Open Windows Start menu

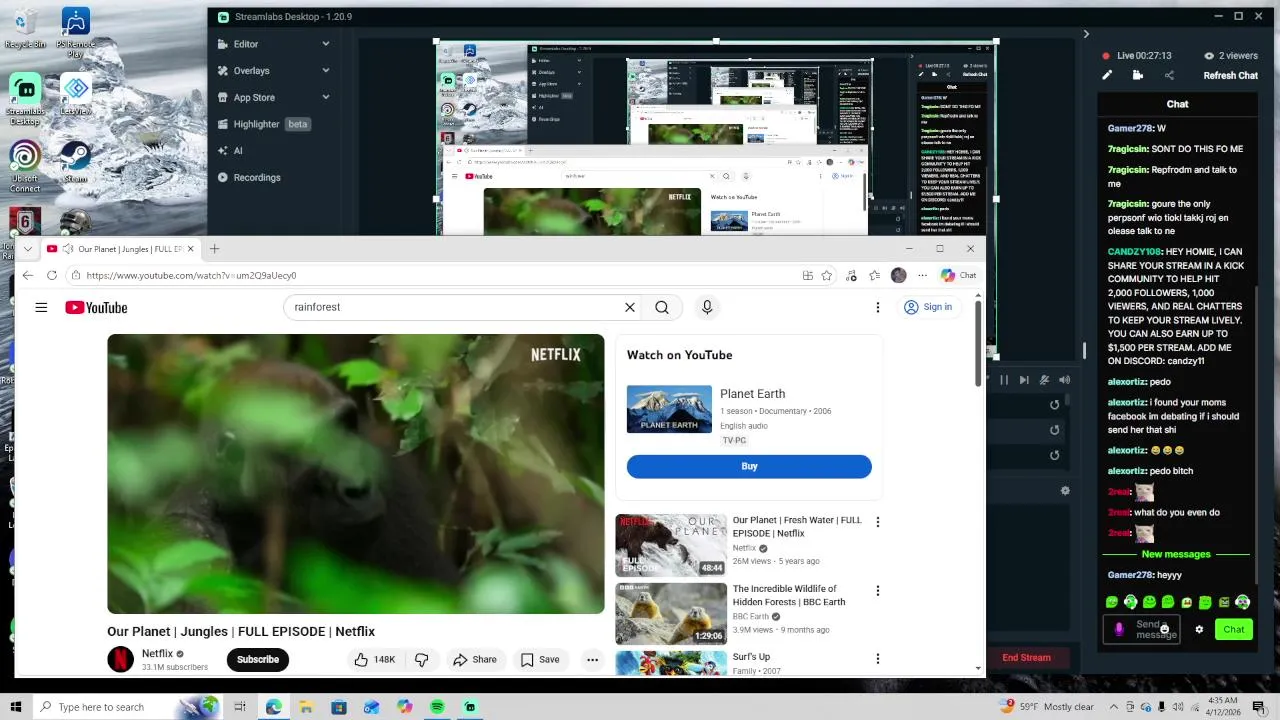tap(16, 707)
